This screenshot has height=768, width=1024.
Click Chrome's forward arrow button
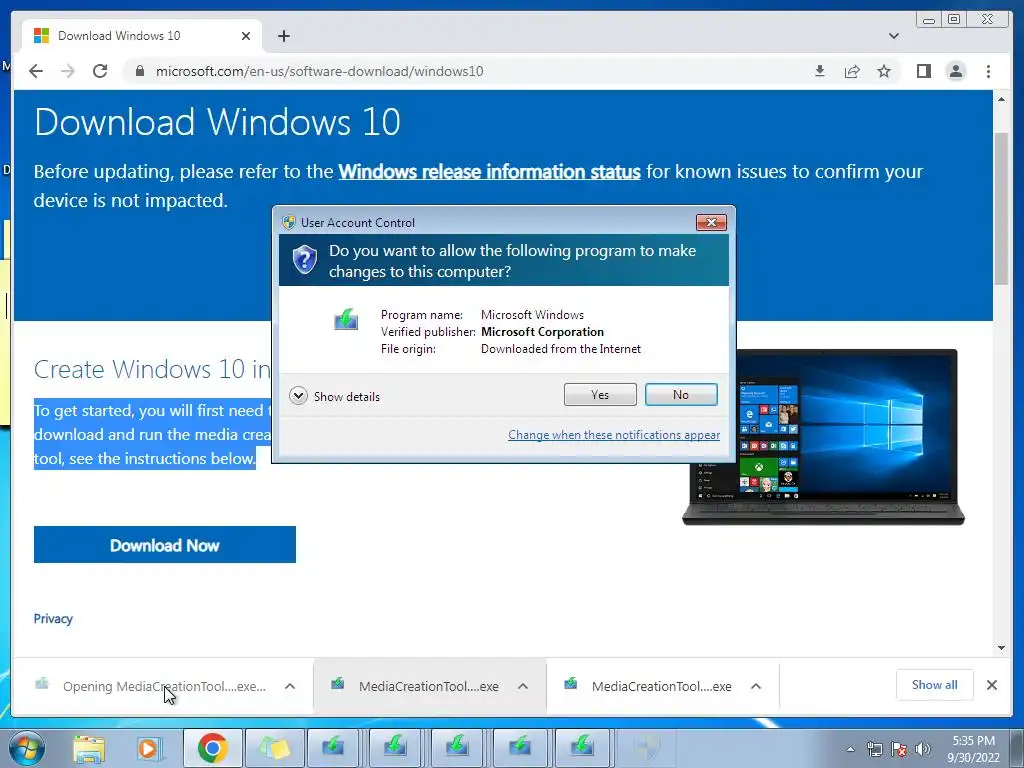click(68, 71)
